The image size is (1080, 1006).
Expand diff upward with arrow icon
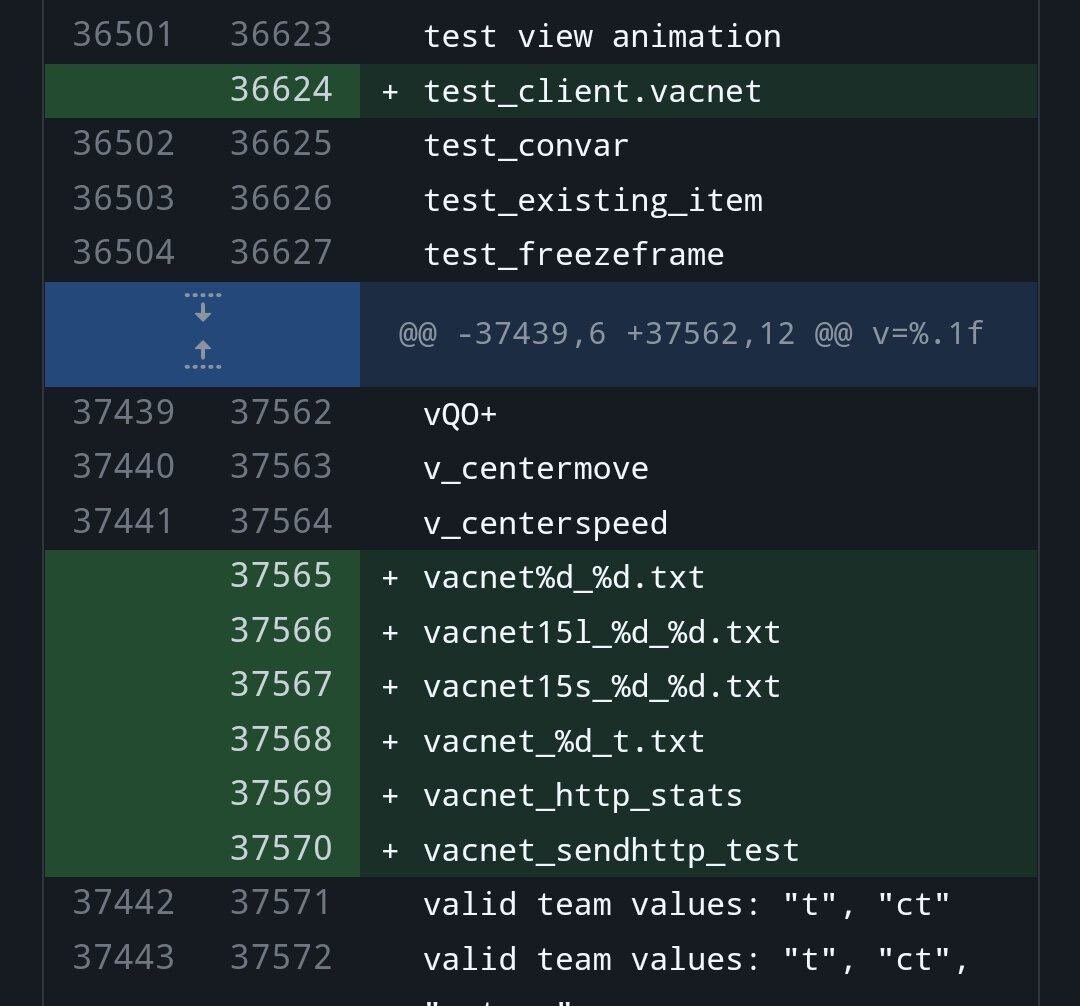tap(202, 355)
